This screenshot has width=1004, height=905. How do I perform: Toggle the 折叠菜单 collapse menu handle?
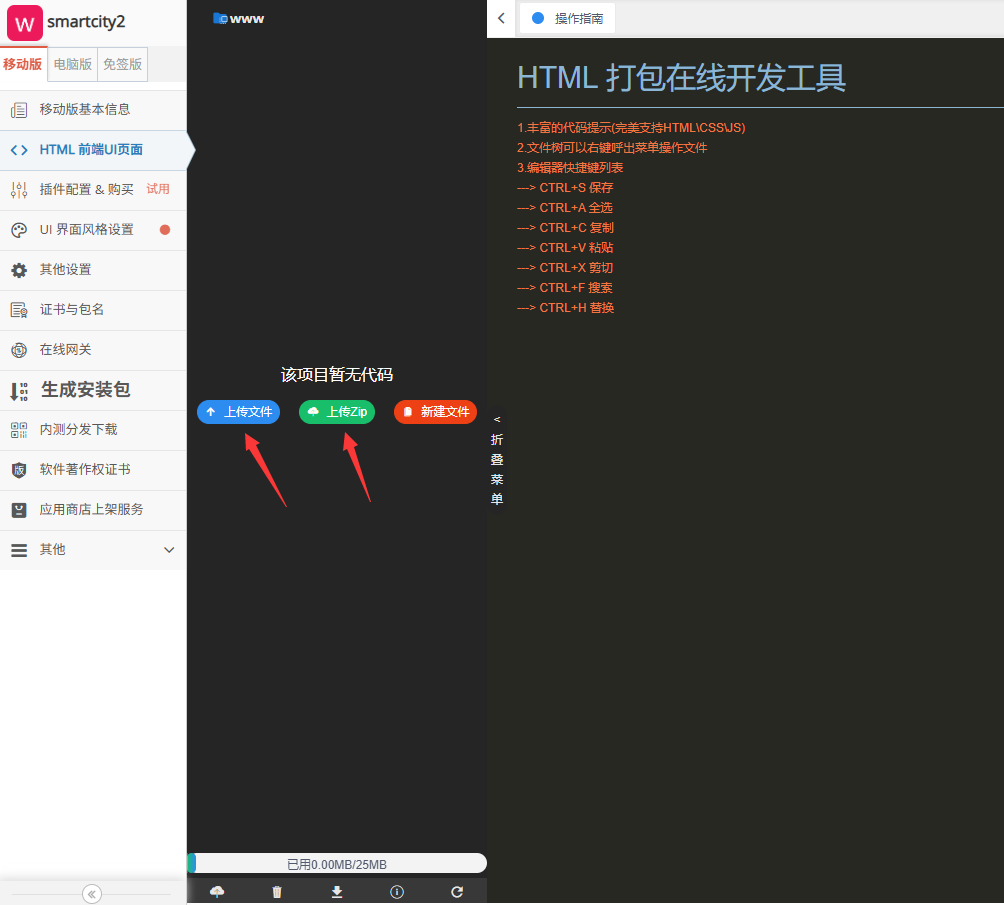tap(497, 460)
